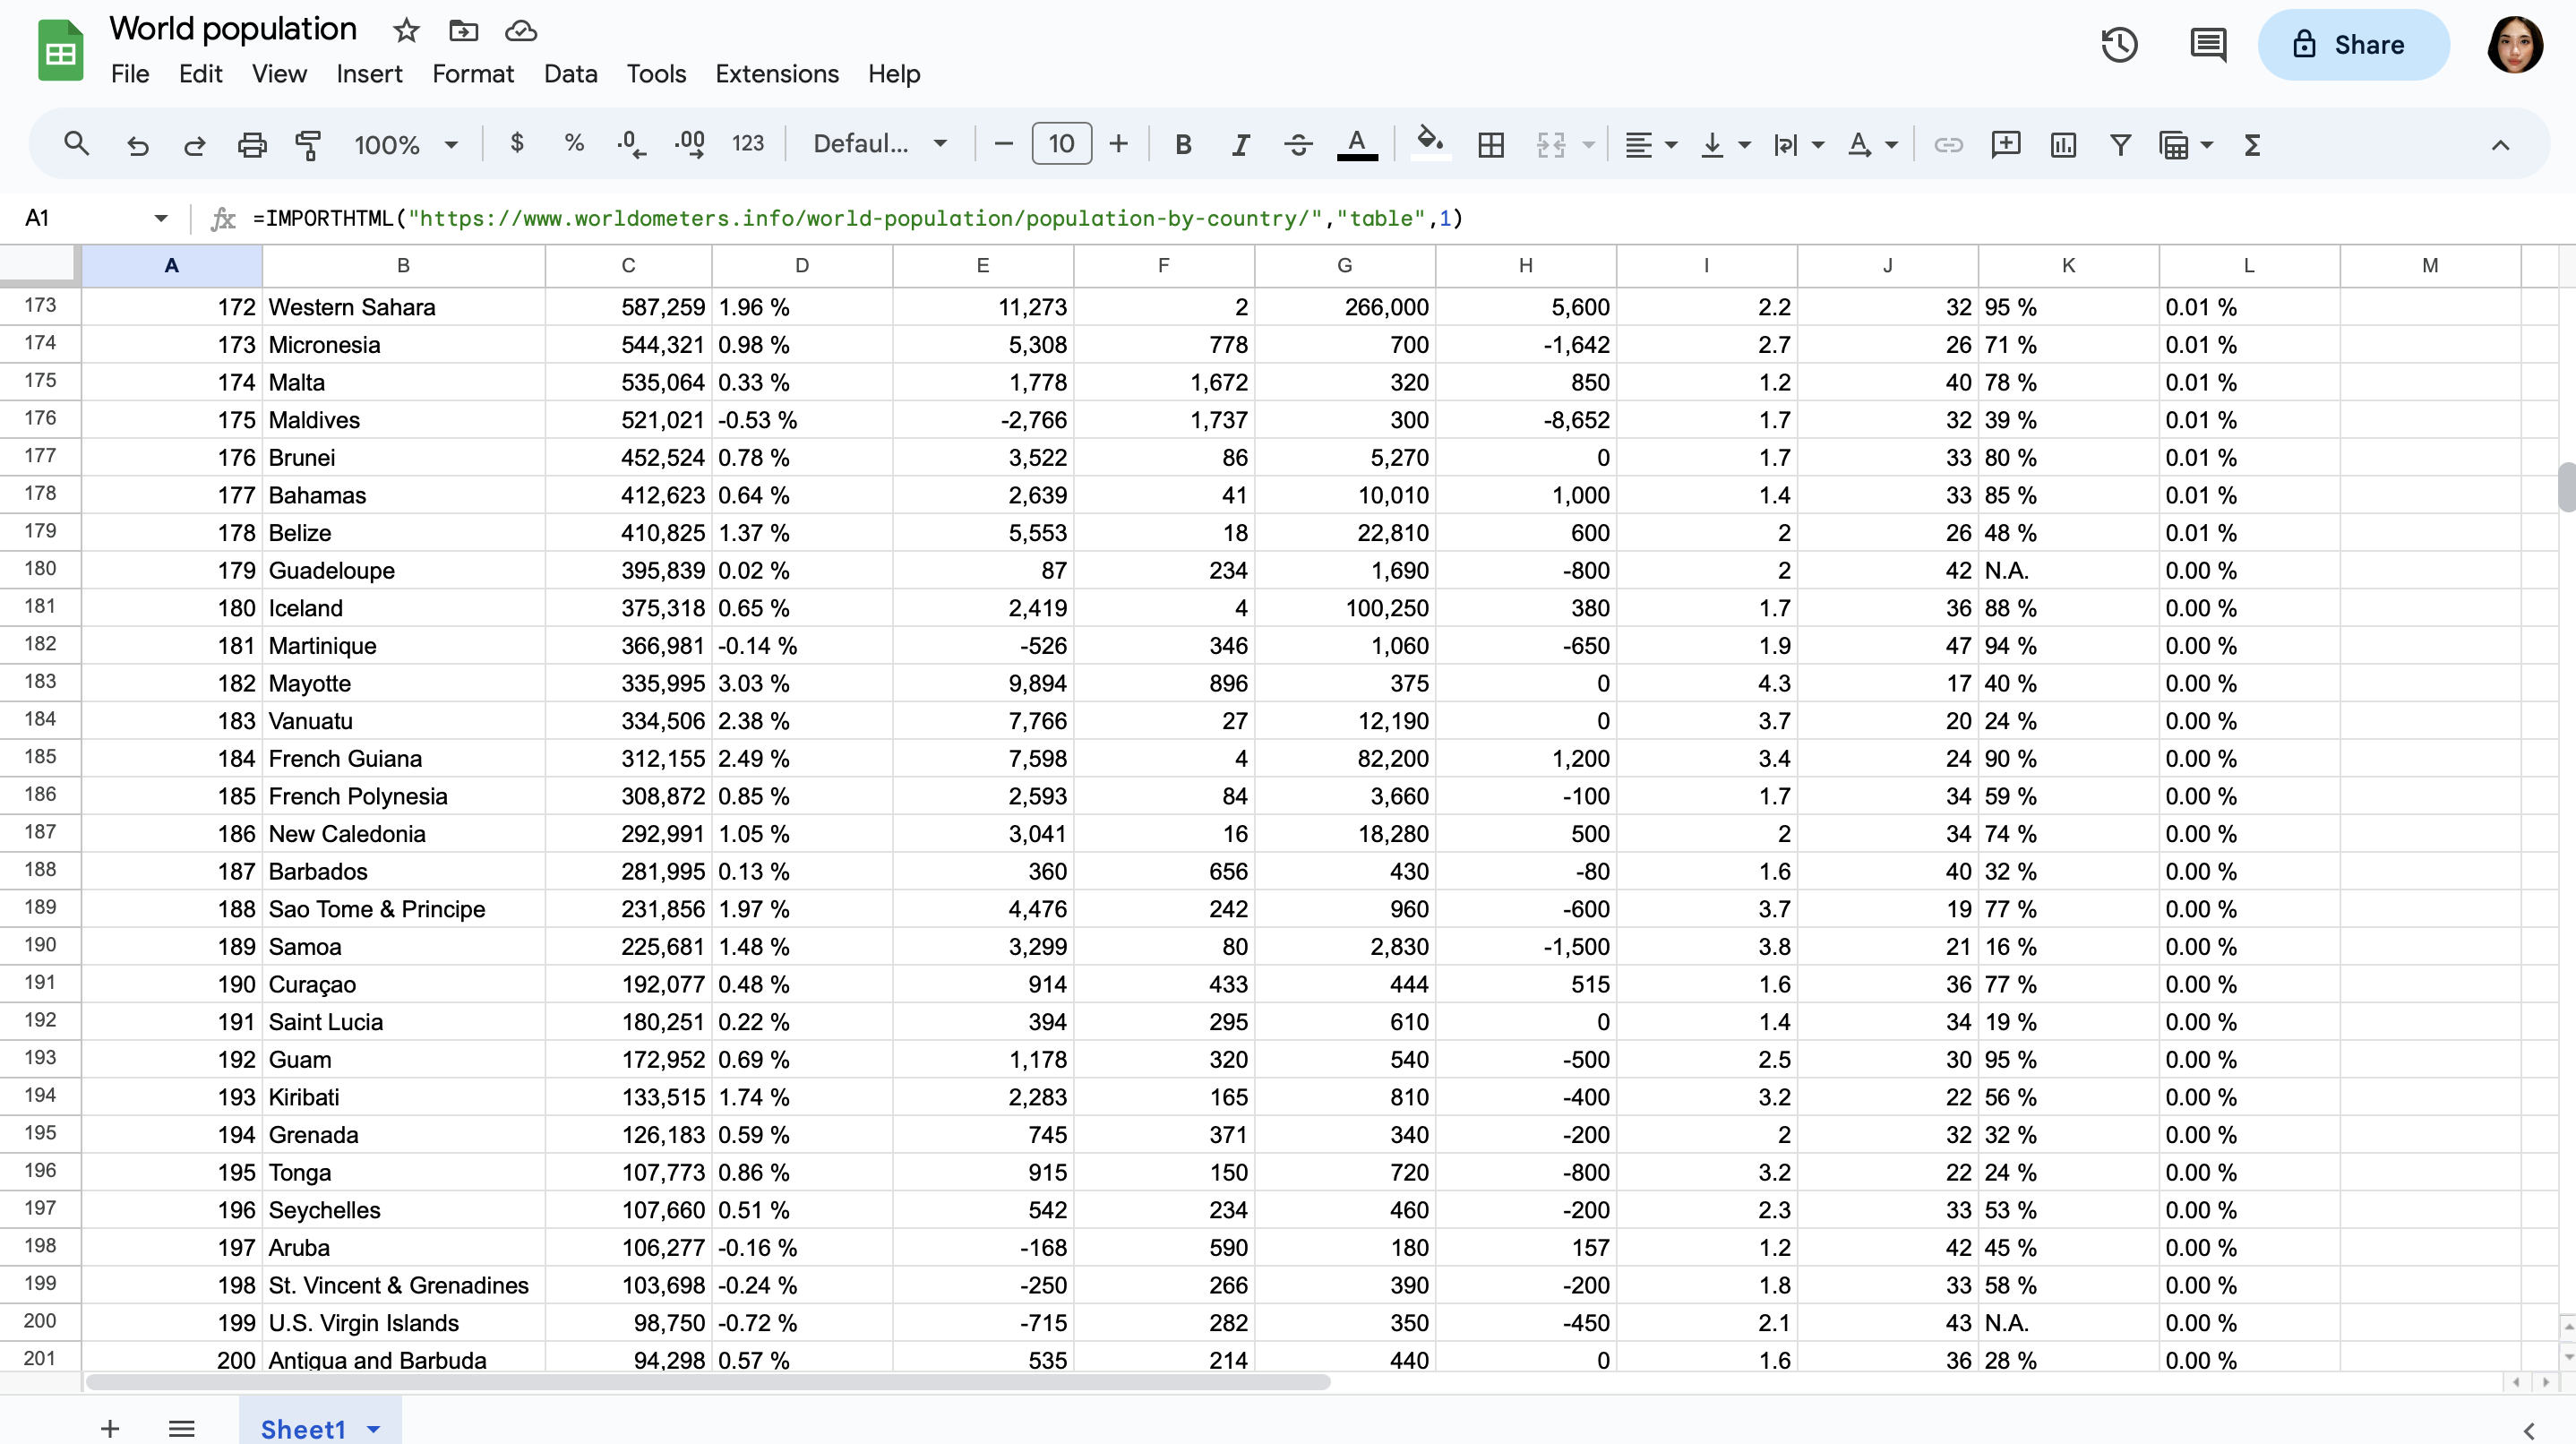Open the borders tool
Image resolution: width=2576 pixels, height=1444 pixels.
pyautogui.click(x=1490, y=145)
